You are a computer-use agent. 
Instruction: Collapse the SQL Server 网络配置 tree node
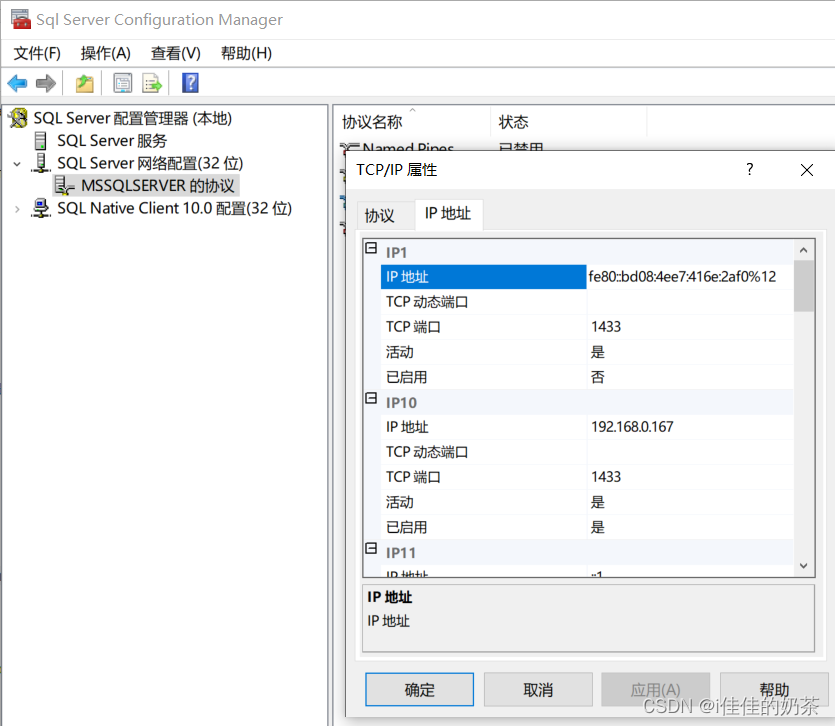coord(17,164)
